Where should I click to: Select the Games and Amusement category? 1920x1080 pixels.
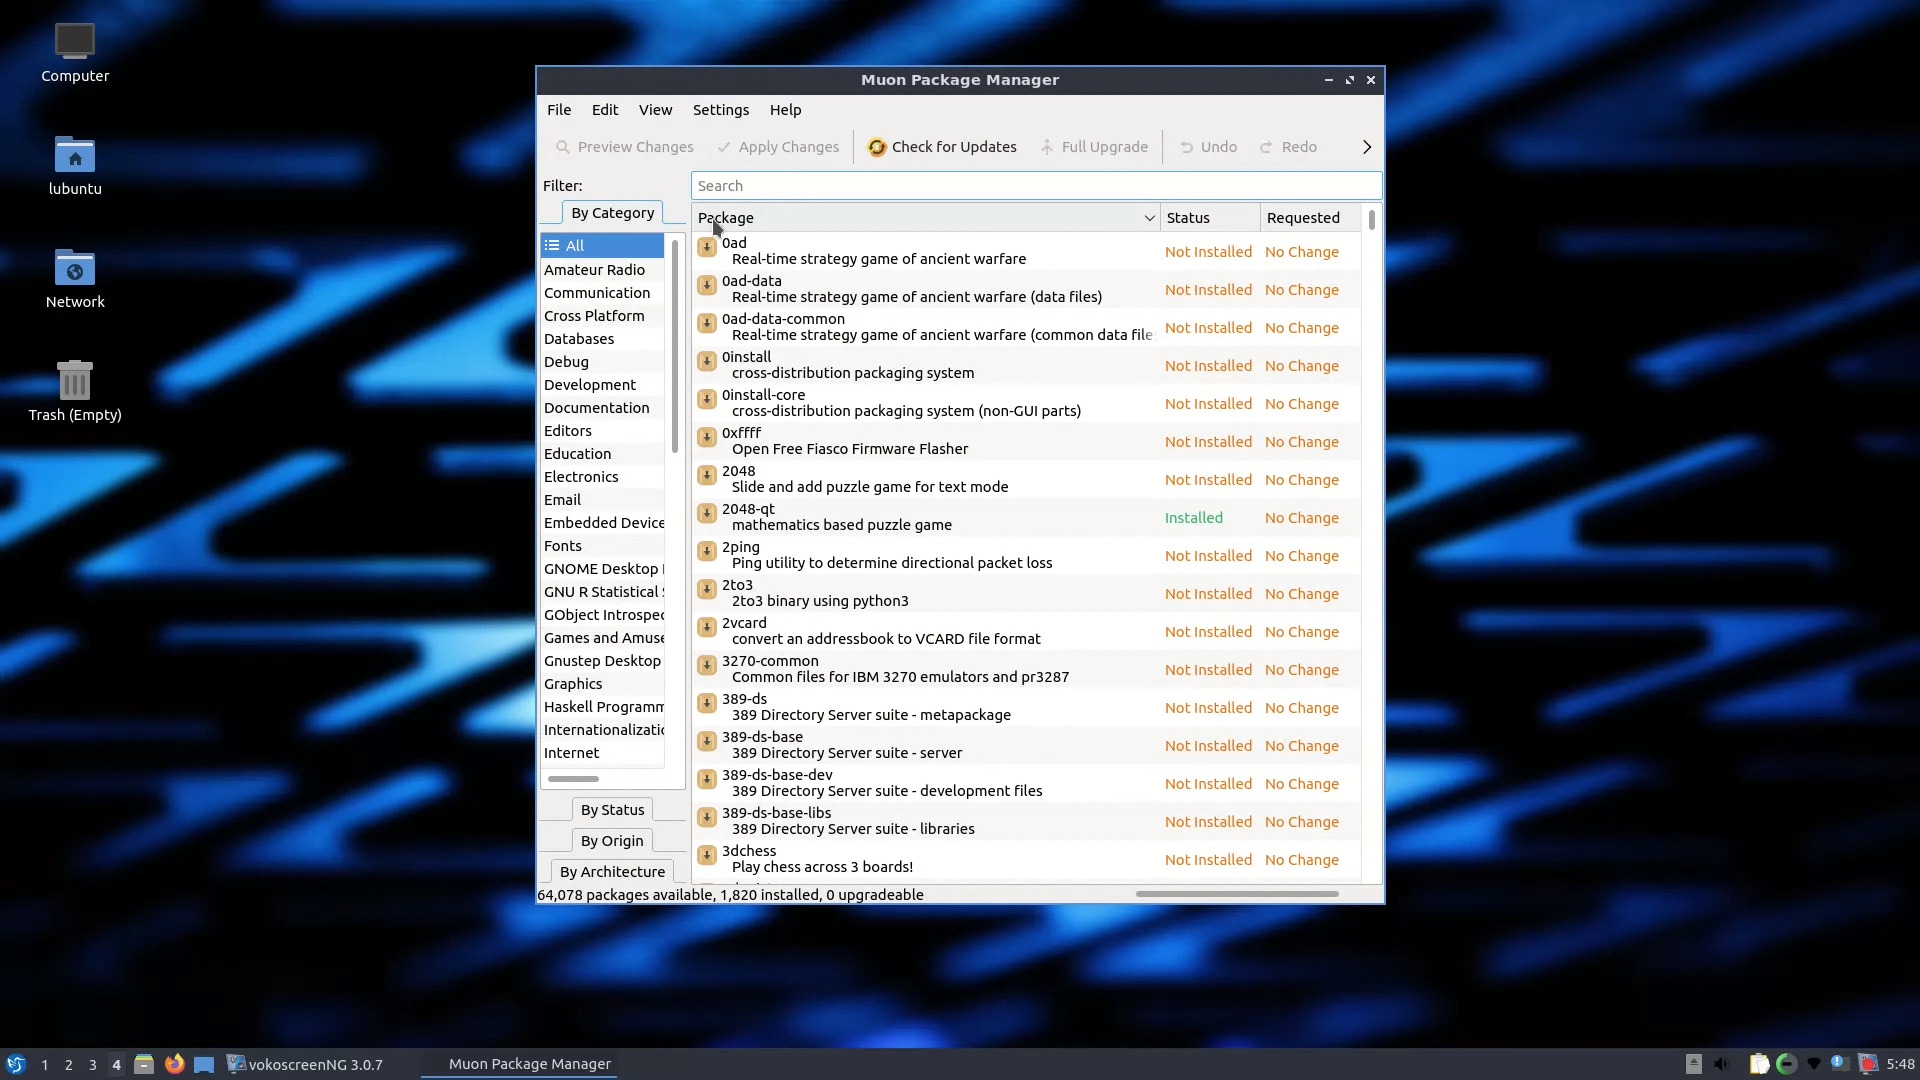[x=603, y=638]
